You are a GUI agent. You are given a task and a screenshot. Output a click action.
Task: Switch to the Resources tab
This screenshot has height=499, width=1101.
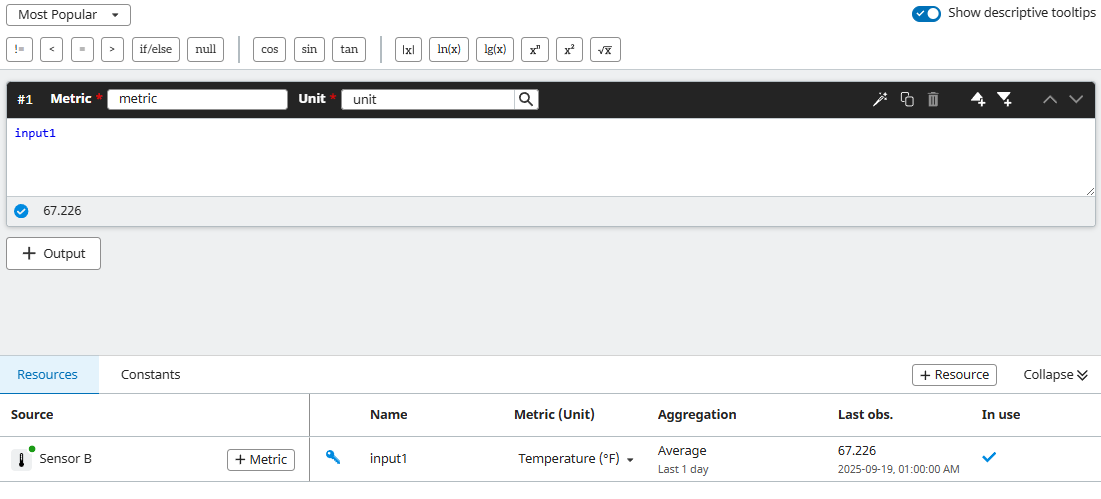[48, 374]
